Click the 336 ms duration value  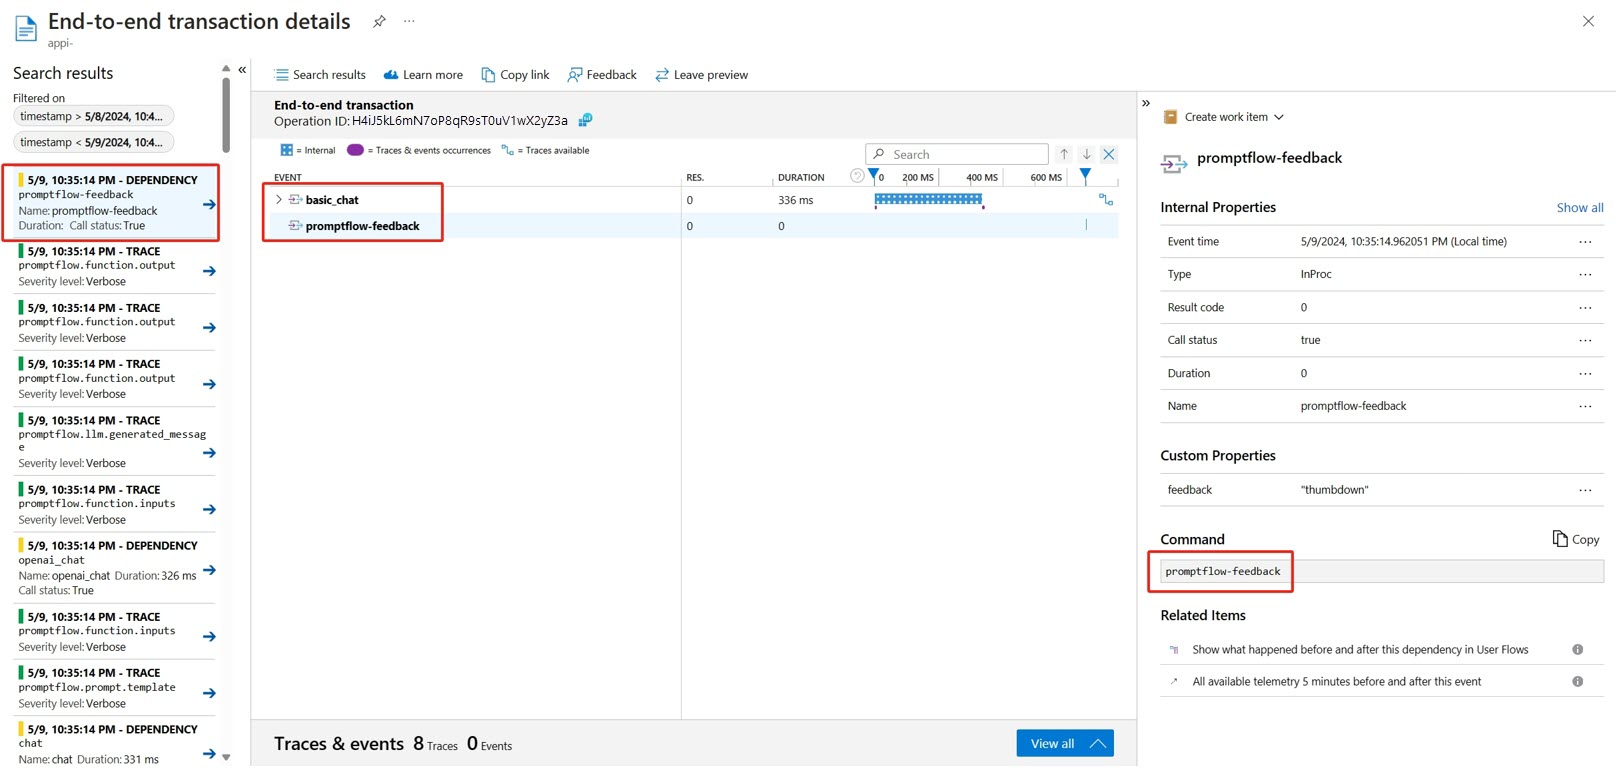pyautogui.click(x=796, y=200)
